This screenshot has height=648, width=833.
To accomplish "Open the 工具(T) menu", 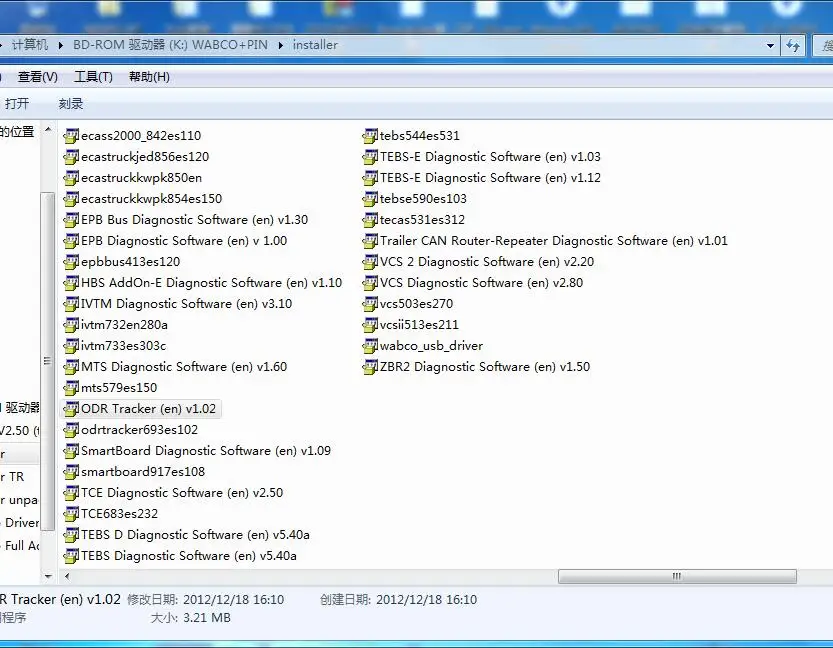I will (93, 77).
